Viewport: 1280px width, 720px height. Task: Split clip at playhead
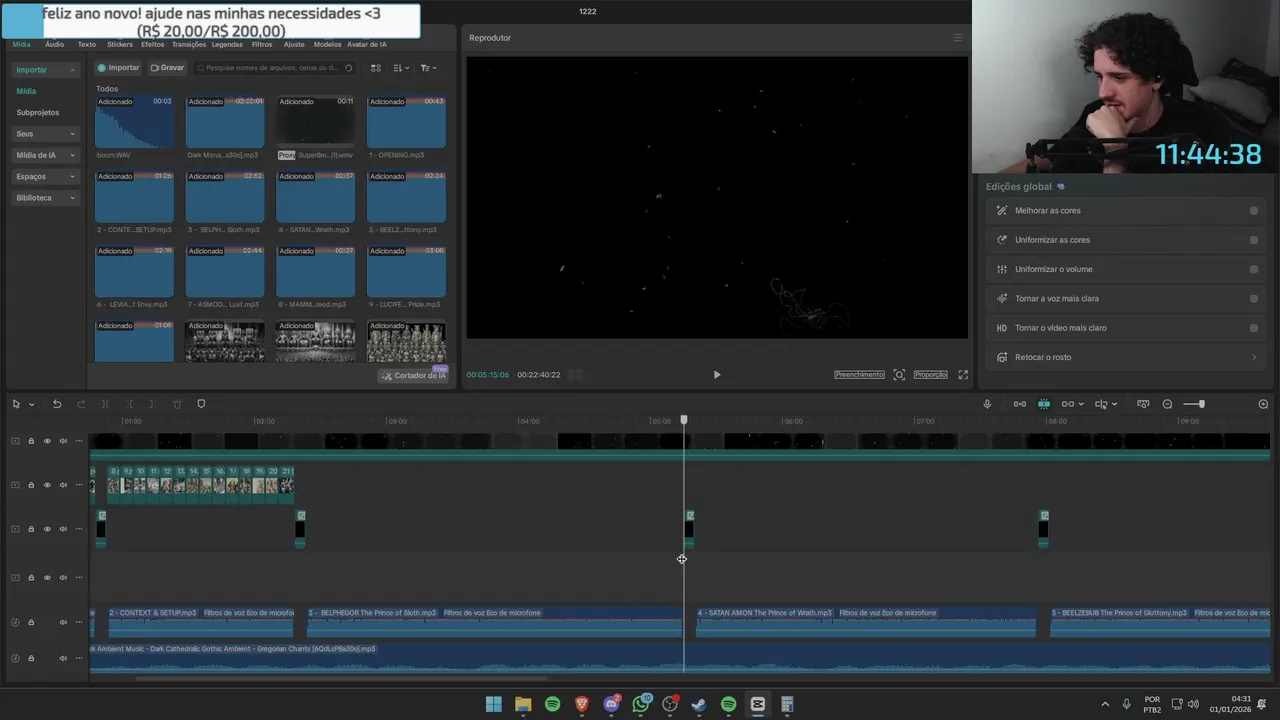coord(105,404)
